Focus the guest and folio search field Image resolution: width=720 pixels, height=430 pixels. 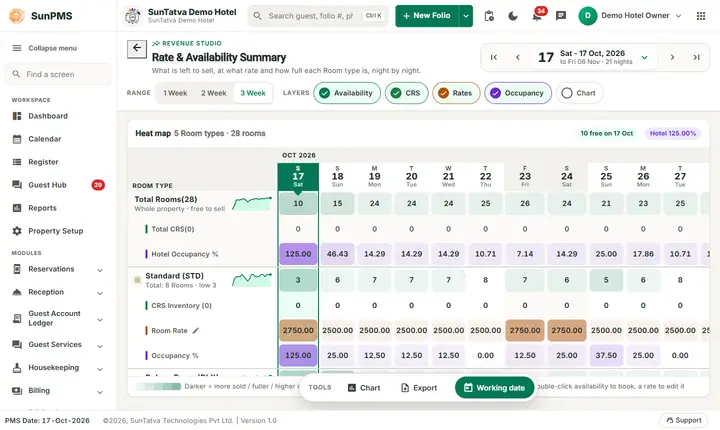[318, 16]
